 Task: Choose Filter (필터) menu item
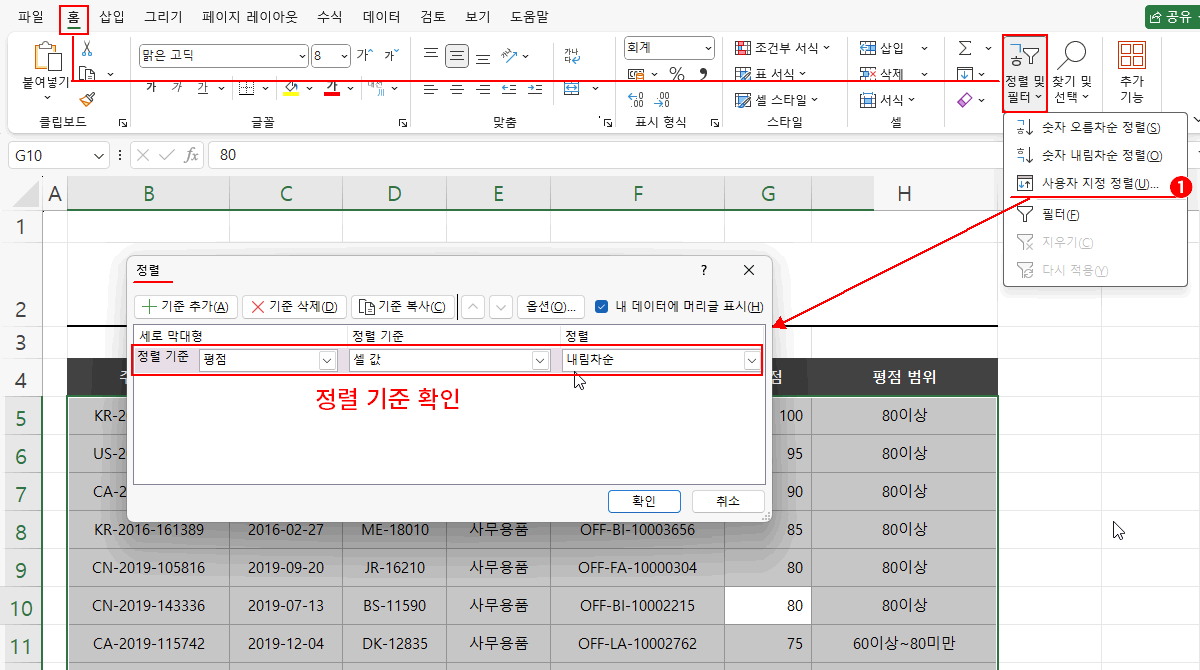(x=1095, y=214)
